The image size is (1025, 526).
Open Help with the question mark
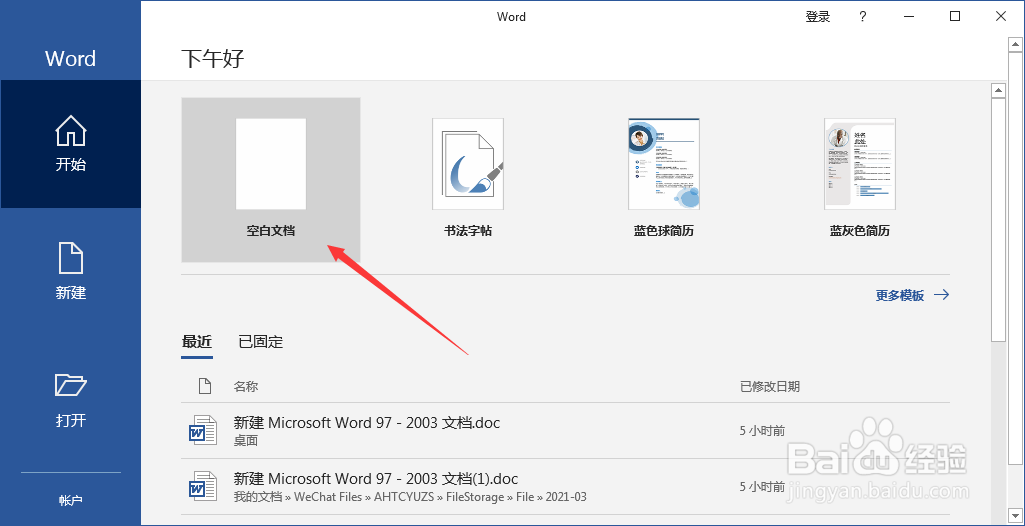[x=863, y=17]
